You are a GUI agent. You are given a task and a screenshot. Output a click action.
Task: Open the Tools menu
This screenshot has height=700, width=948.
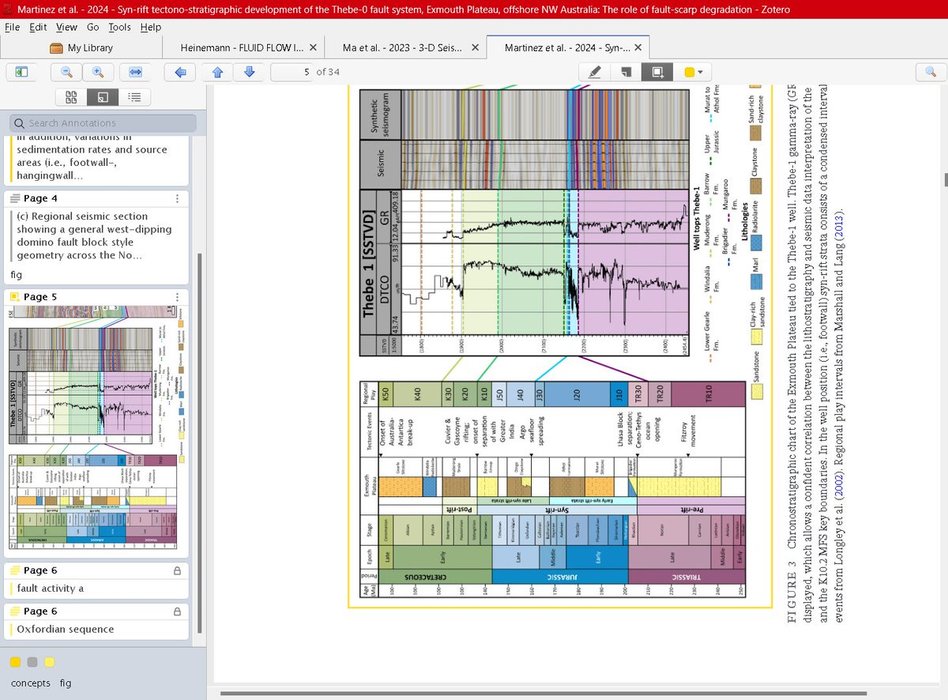[120, 27]
